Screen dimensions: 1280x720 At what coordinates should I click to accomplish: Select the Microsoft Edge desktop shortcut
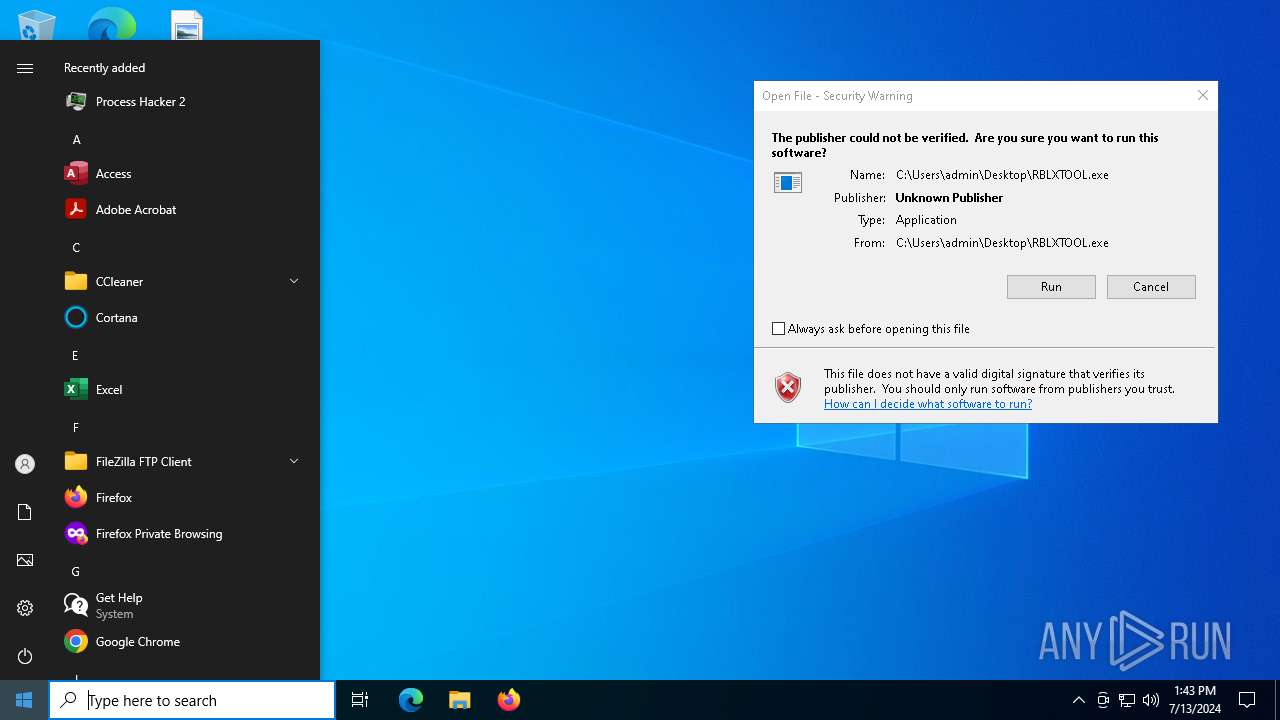111,24
